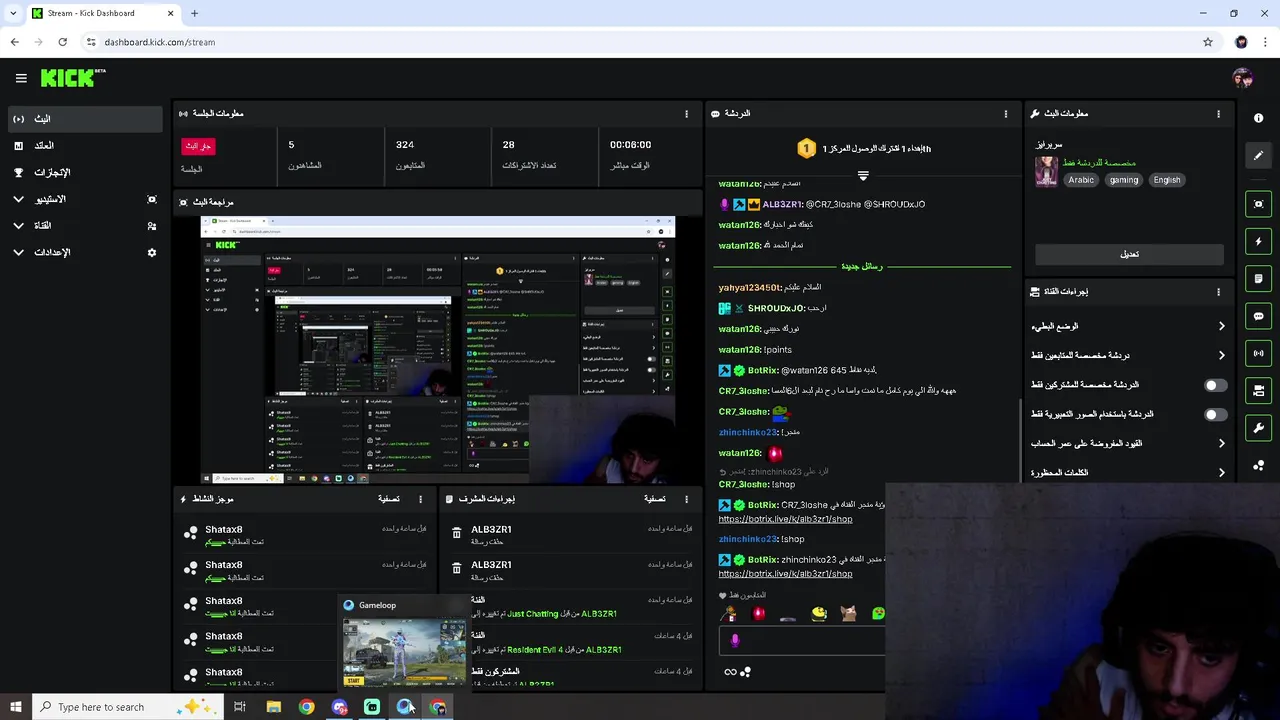Image resolution: width=1280 pixels, height=720 pixels.
Task: Click the red جار البث live badge
Action: pos(198,146)
